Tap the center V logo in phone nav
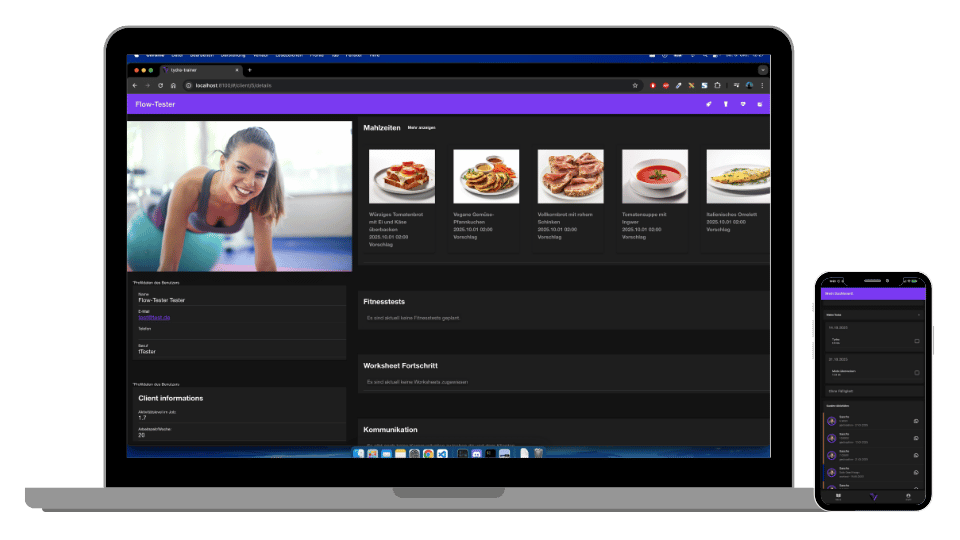Screen dimensions: 960x540 coord(874,497)
